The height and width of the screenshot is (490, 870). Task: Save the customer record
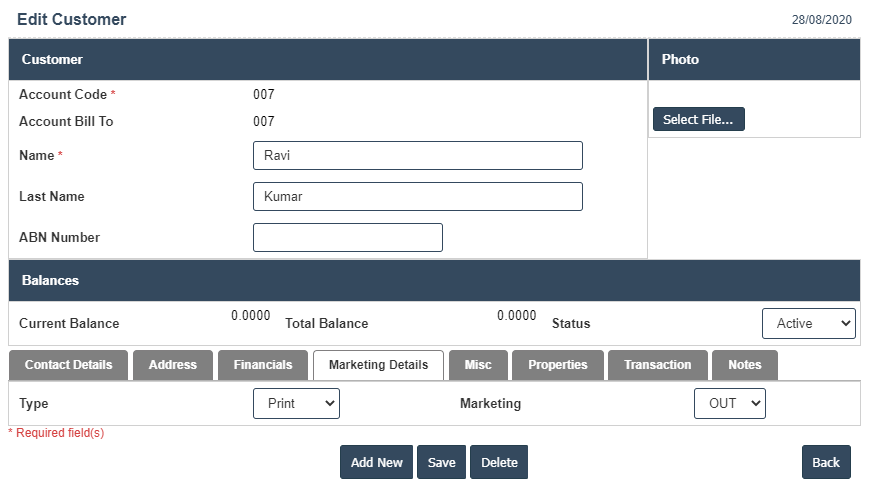point(441,462)
